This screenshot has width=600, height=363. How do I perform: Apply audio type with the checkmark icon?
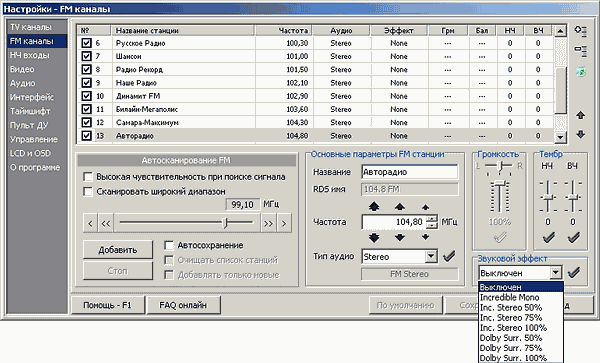449,256
